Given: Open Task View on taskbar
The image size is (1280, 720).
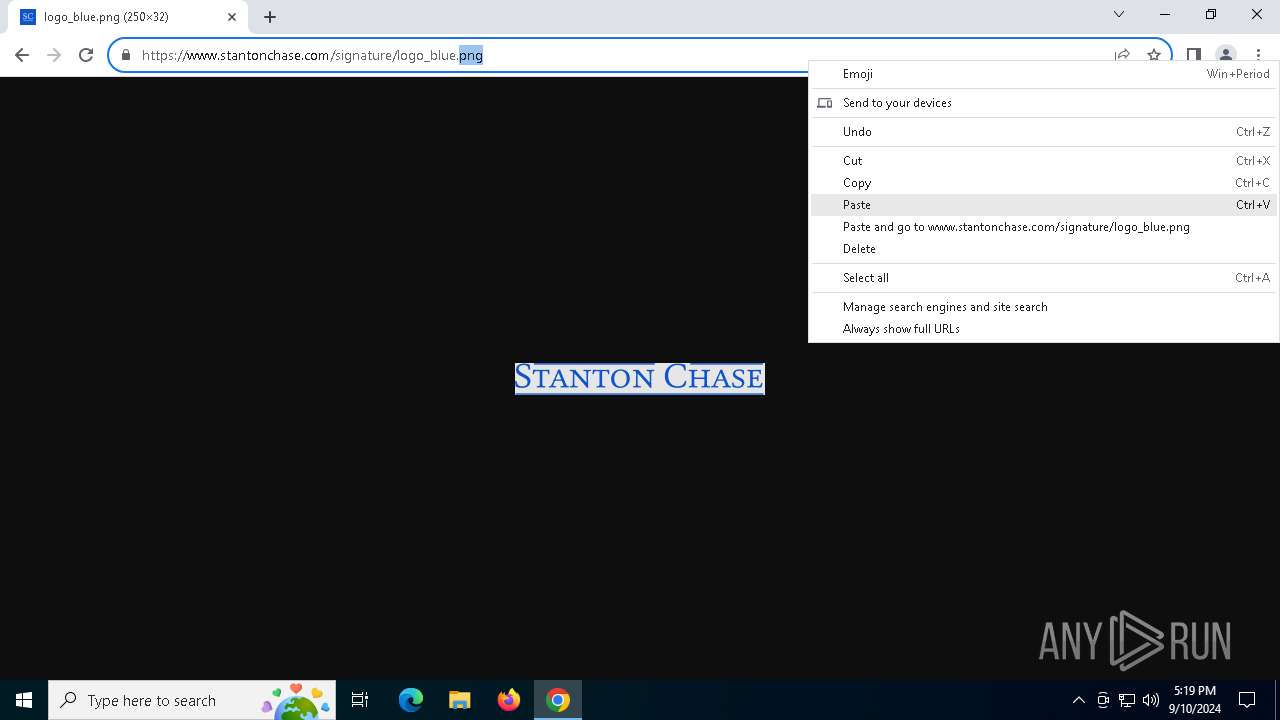Looking at the screenshot, I should click(x=360, y=700).
